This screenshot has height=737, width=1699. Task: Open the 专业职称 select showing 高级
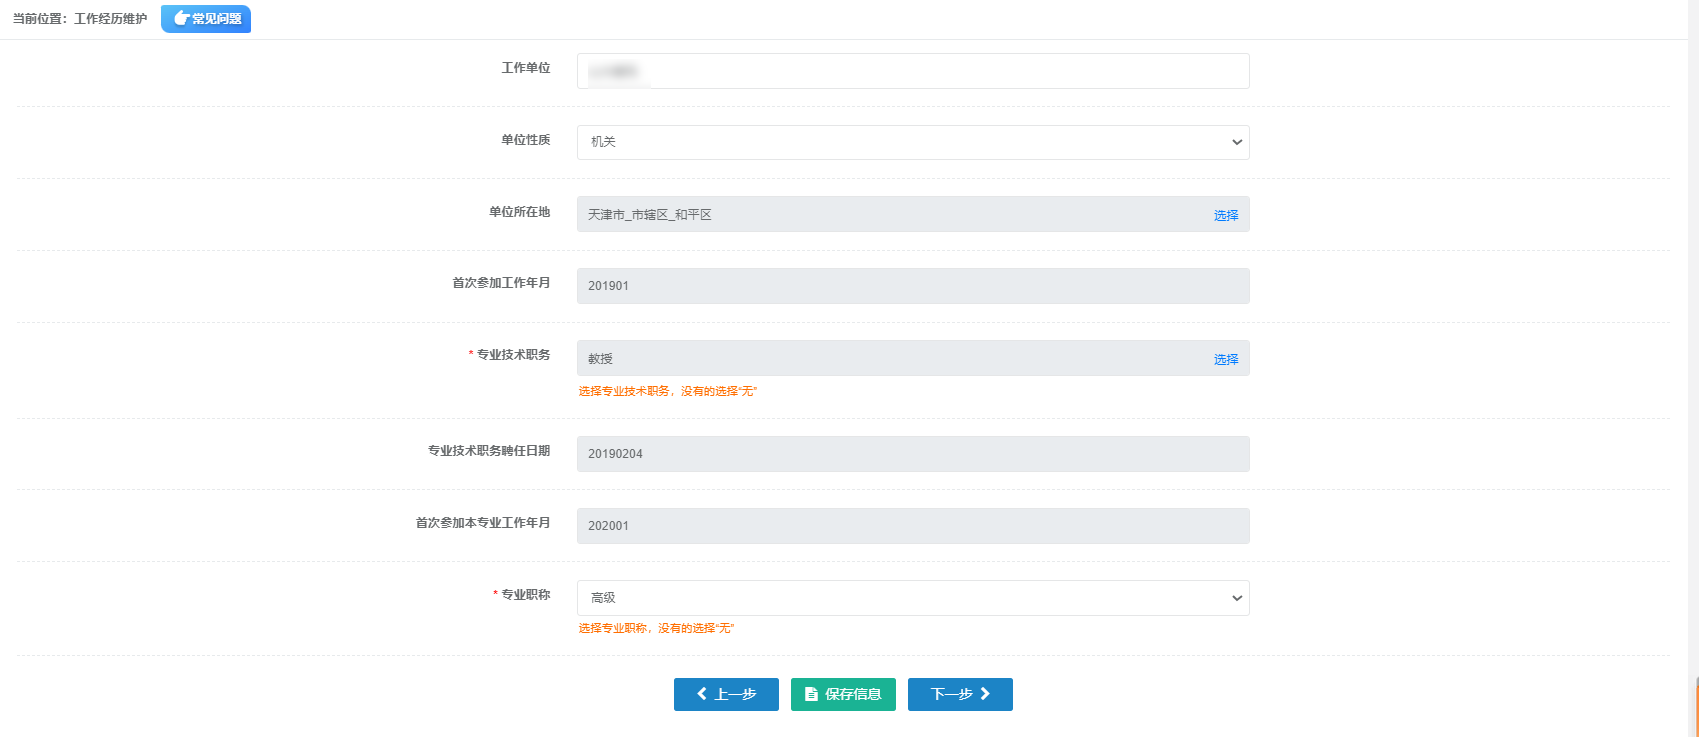tap(900, 598)
